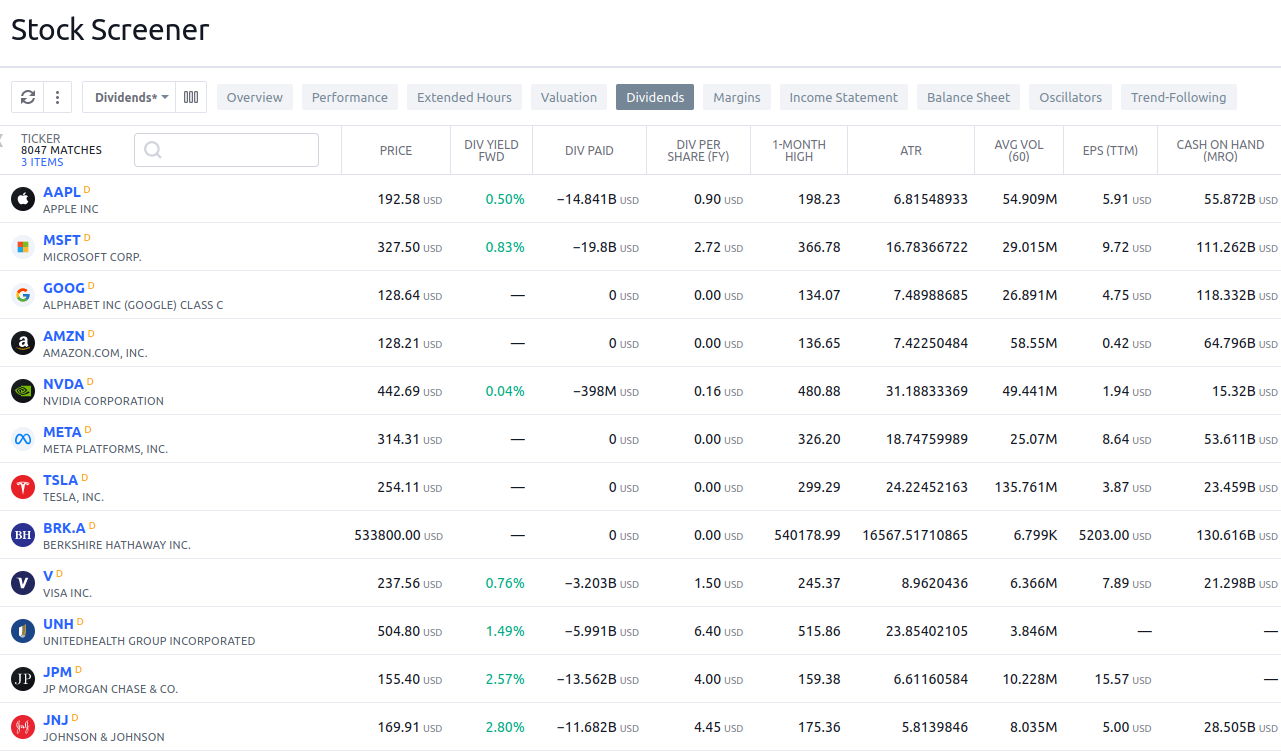Select the Valuation tab
1281x752 pixels.
(x=569, y=97)
